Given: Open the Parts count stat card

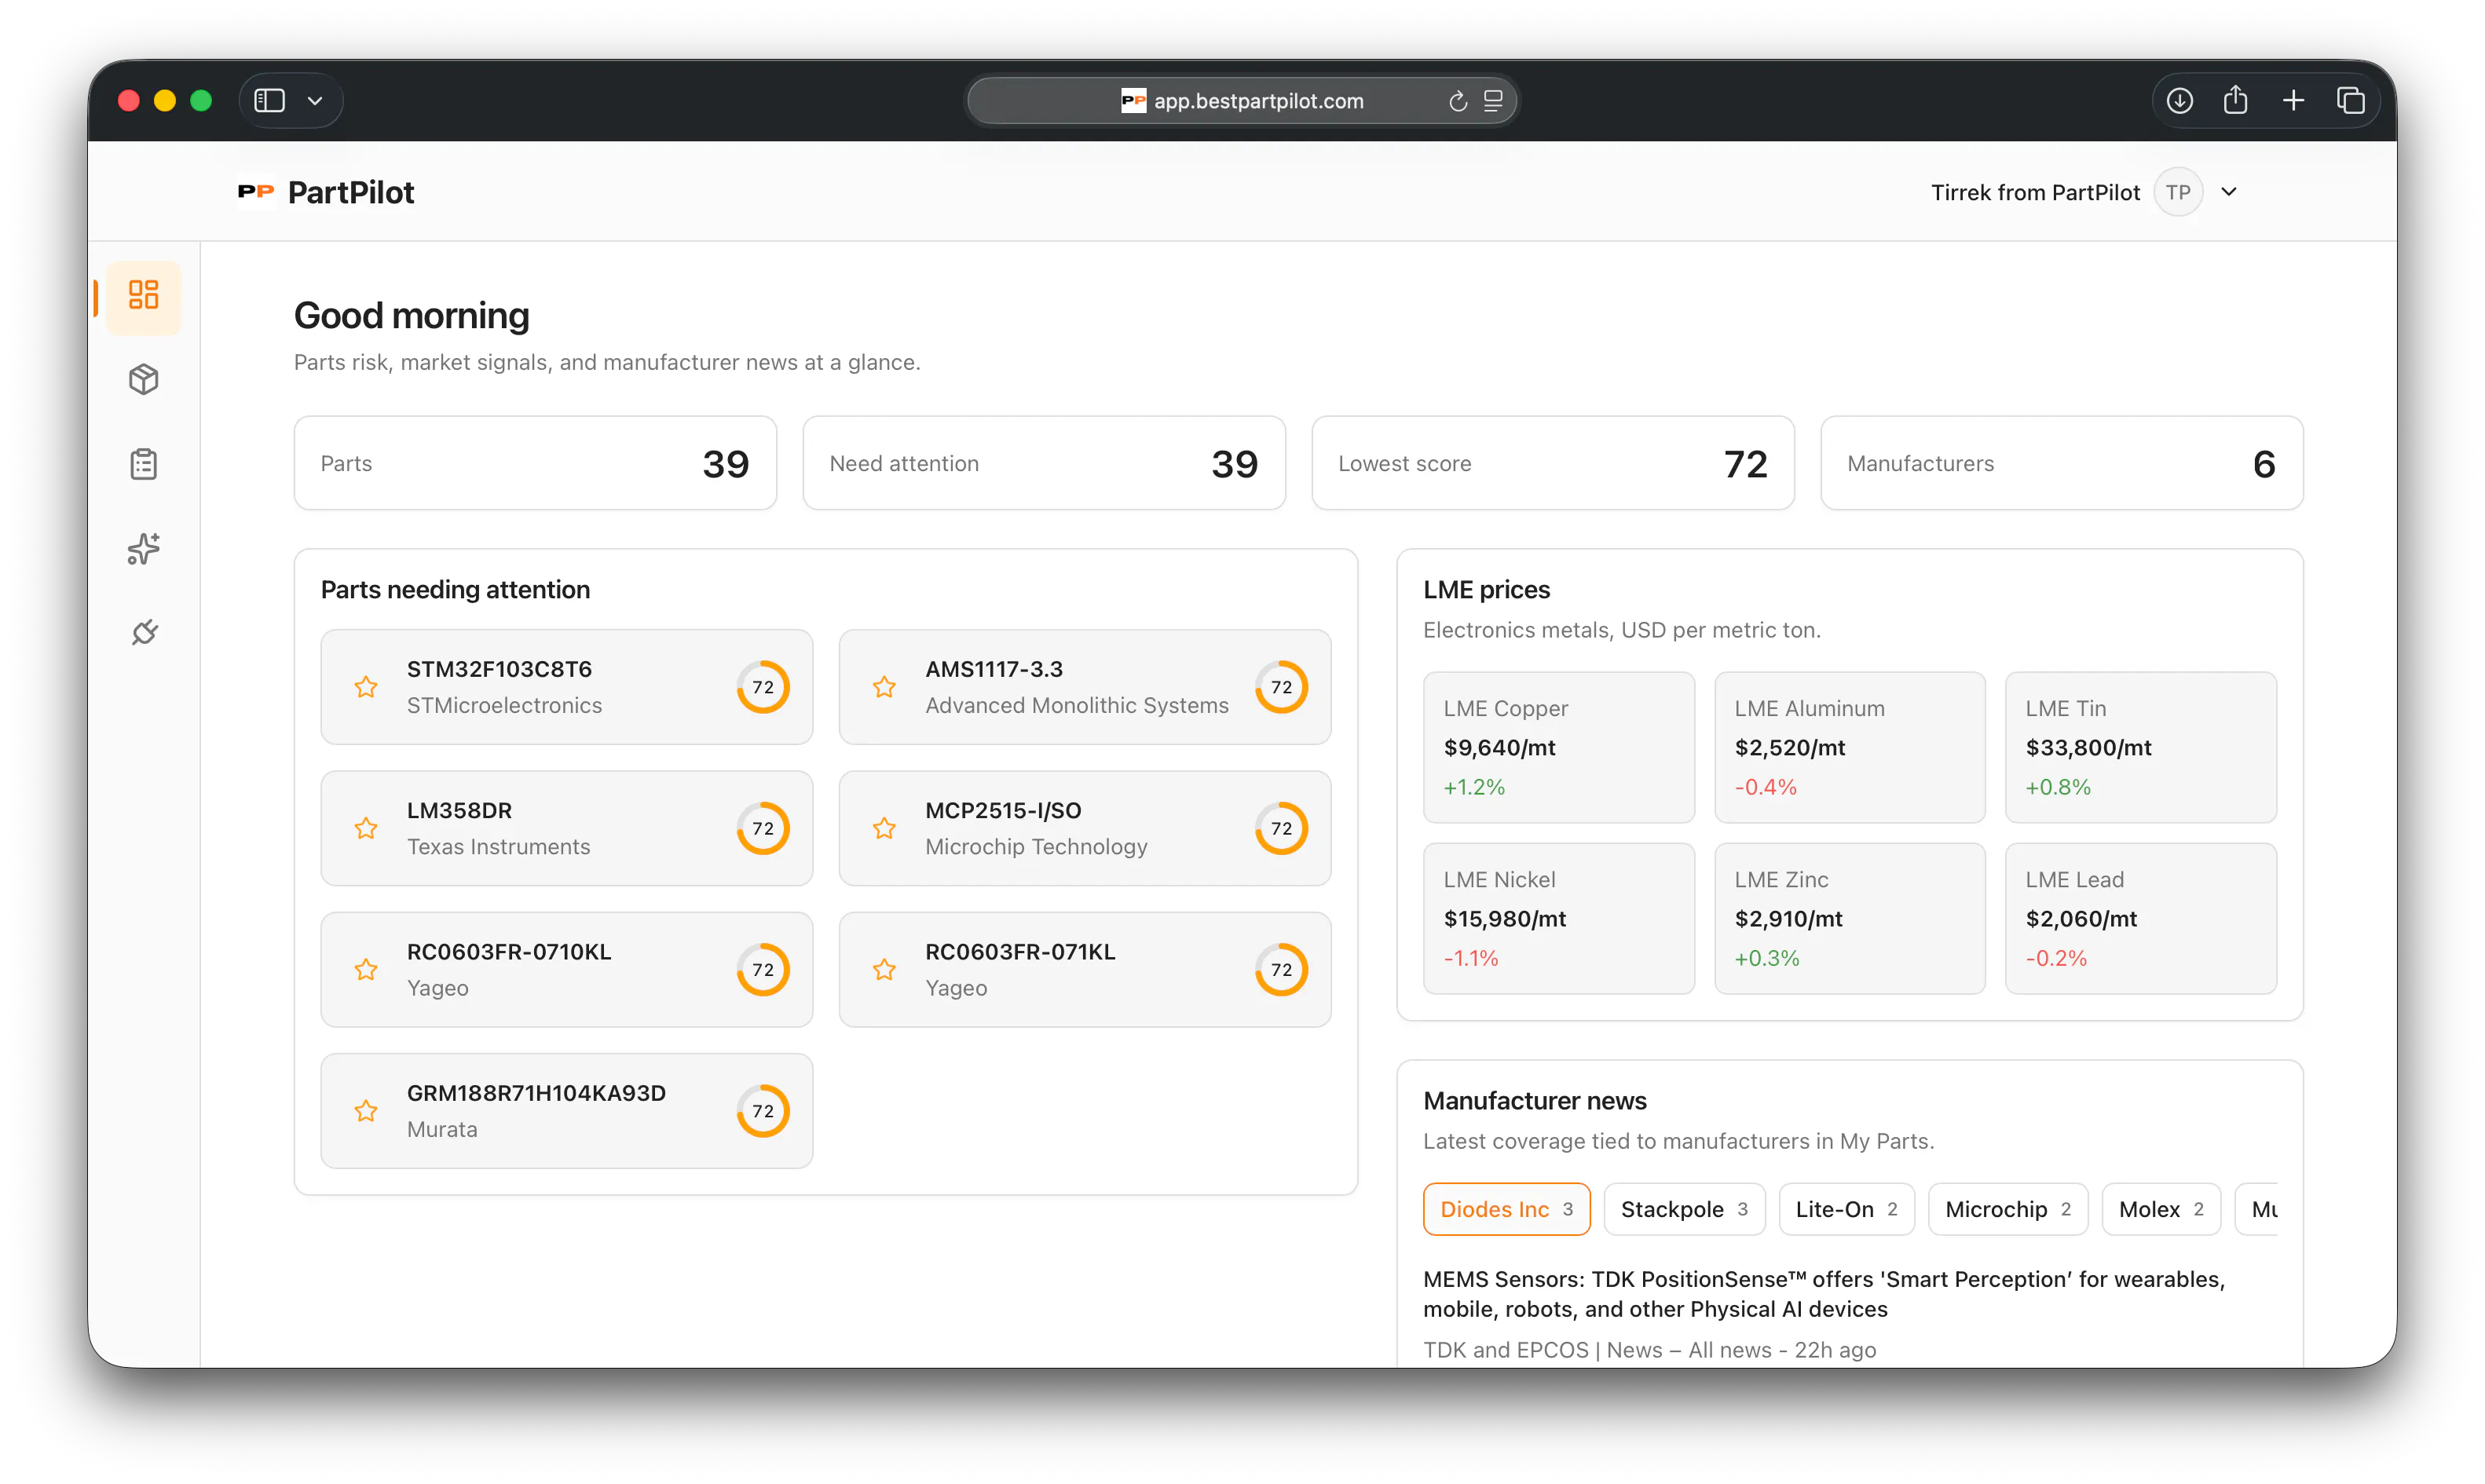Looking at the screenshot, I should pos(535,463).
